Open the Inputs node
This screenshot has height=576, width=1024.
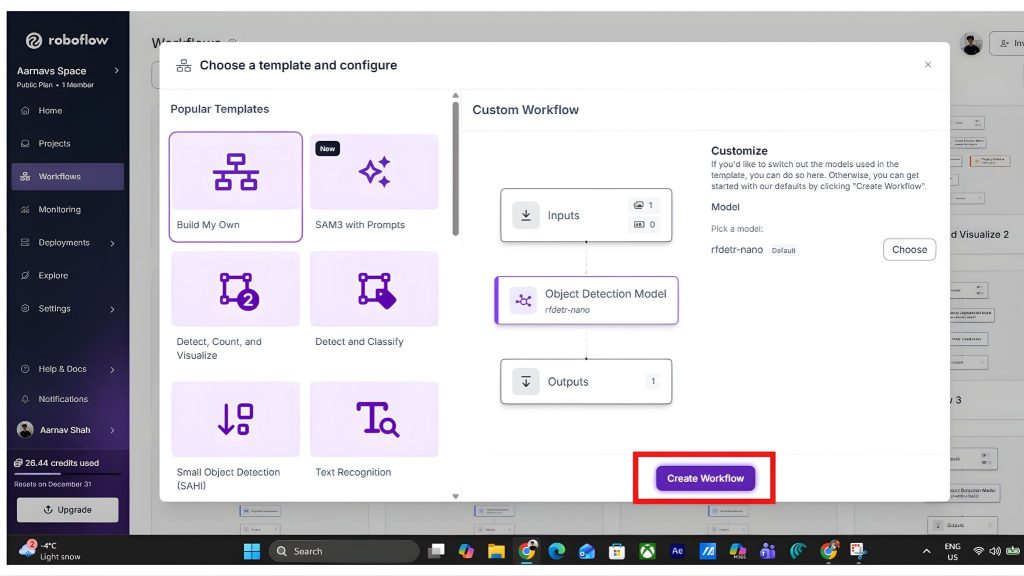(x=586, y=215)
